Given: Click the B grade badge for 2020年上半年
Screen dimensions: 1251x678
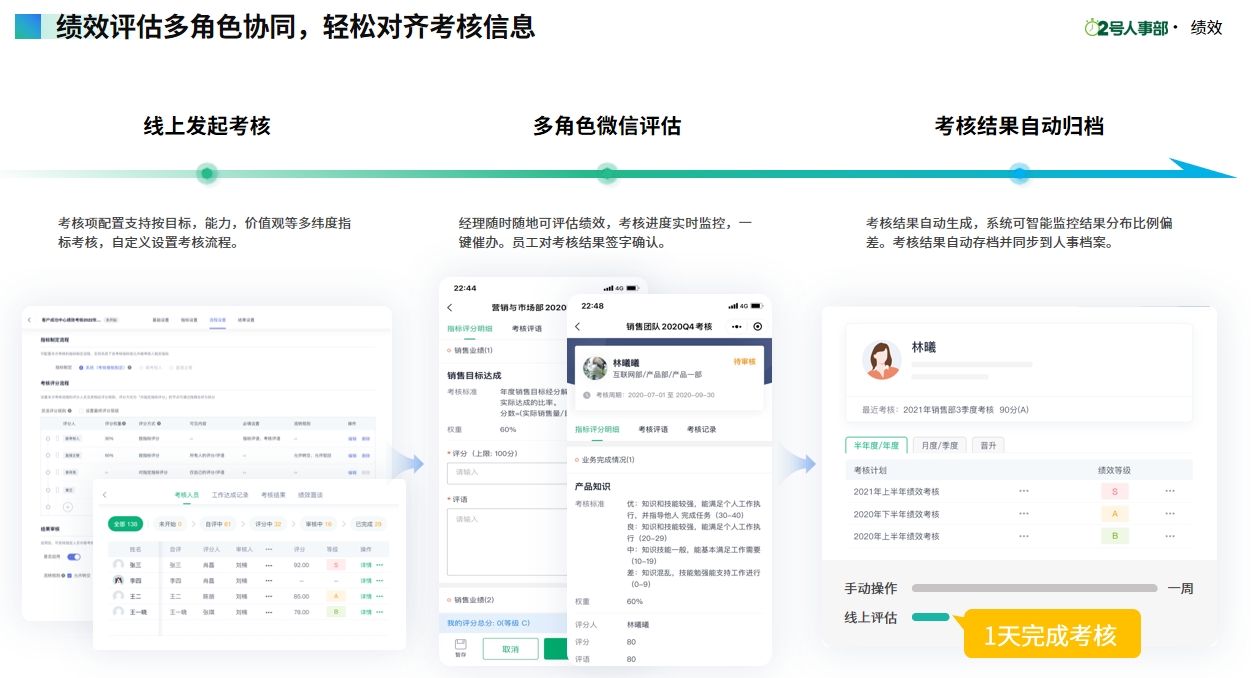Looking at the screenshot, I should (1114, 536).
